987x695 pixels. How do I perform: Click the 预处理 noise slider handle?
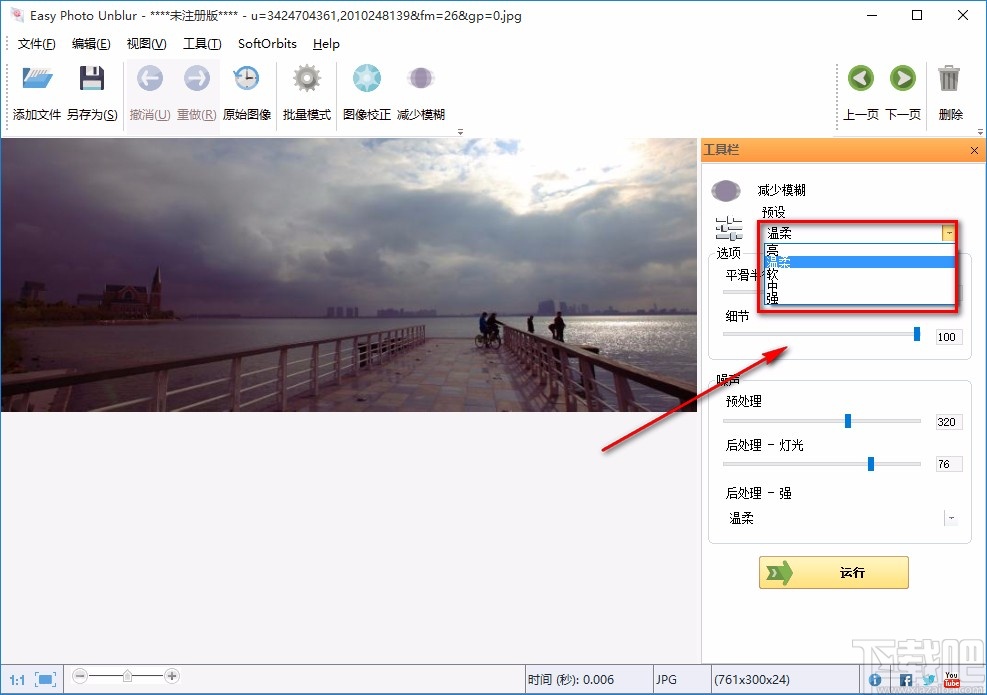click(849, 421)
